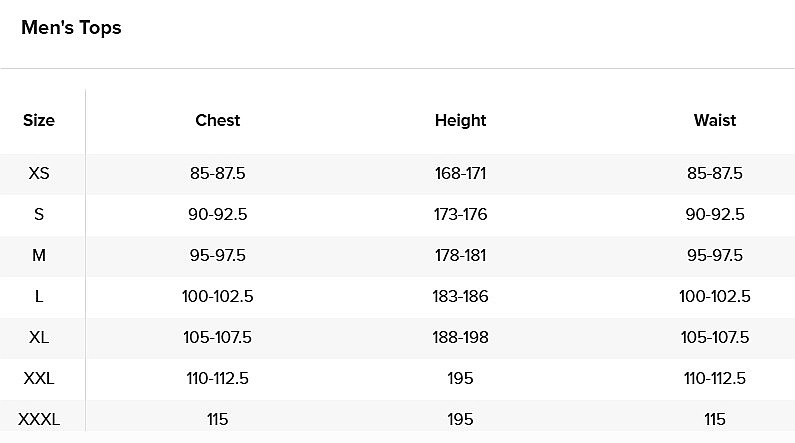The width and height of the screenshot is (795, 443).
Task: Select the Chest column header
Action: (218, 120)
